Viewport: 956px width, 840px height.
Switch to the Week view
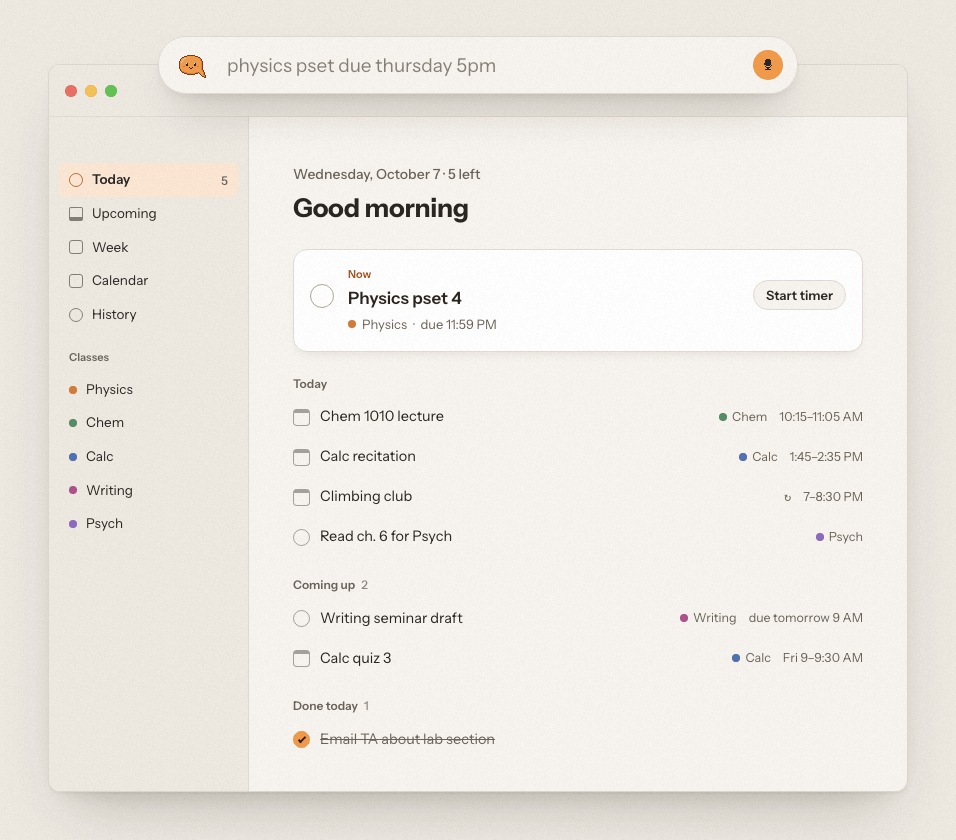pyautogui.click(x=148, y=247)
